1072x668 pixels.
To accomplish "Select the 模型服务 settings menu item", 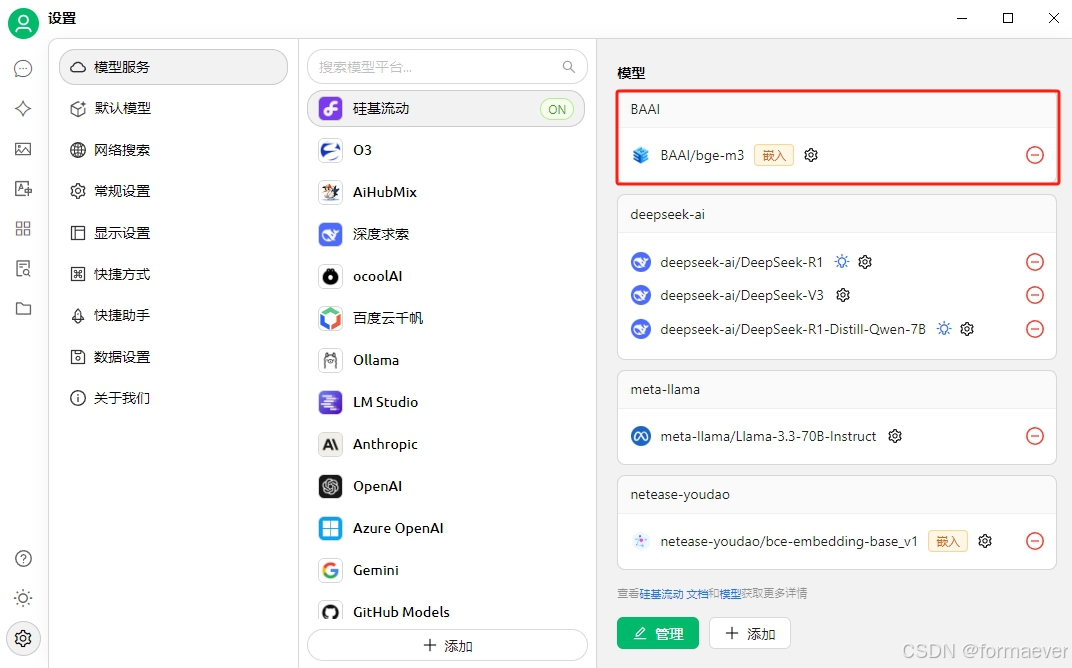I will [x=174, y=67].
